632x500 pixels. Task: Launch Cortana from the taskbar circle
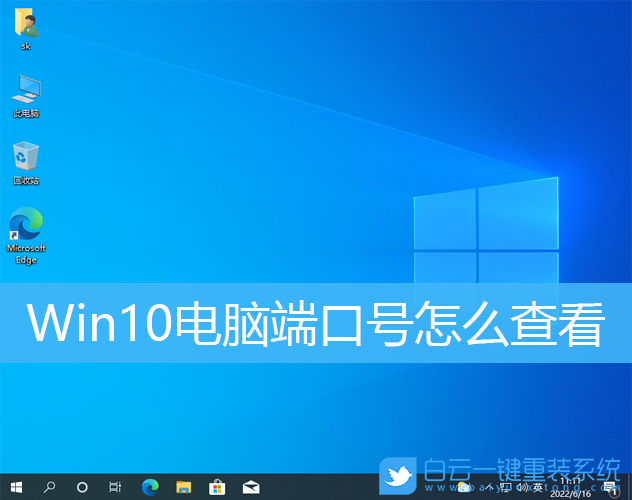click(82, 488)
